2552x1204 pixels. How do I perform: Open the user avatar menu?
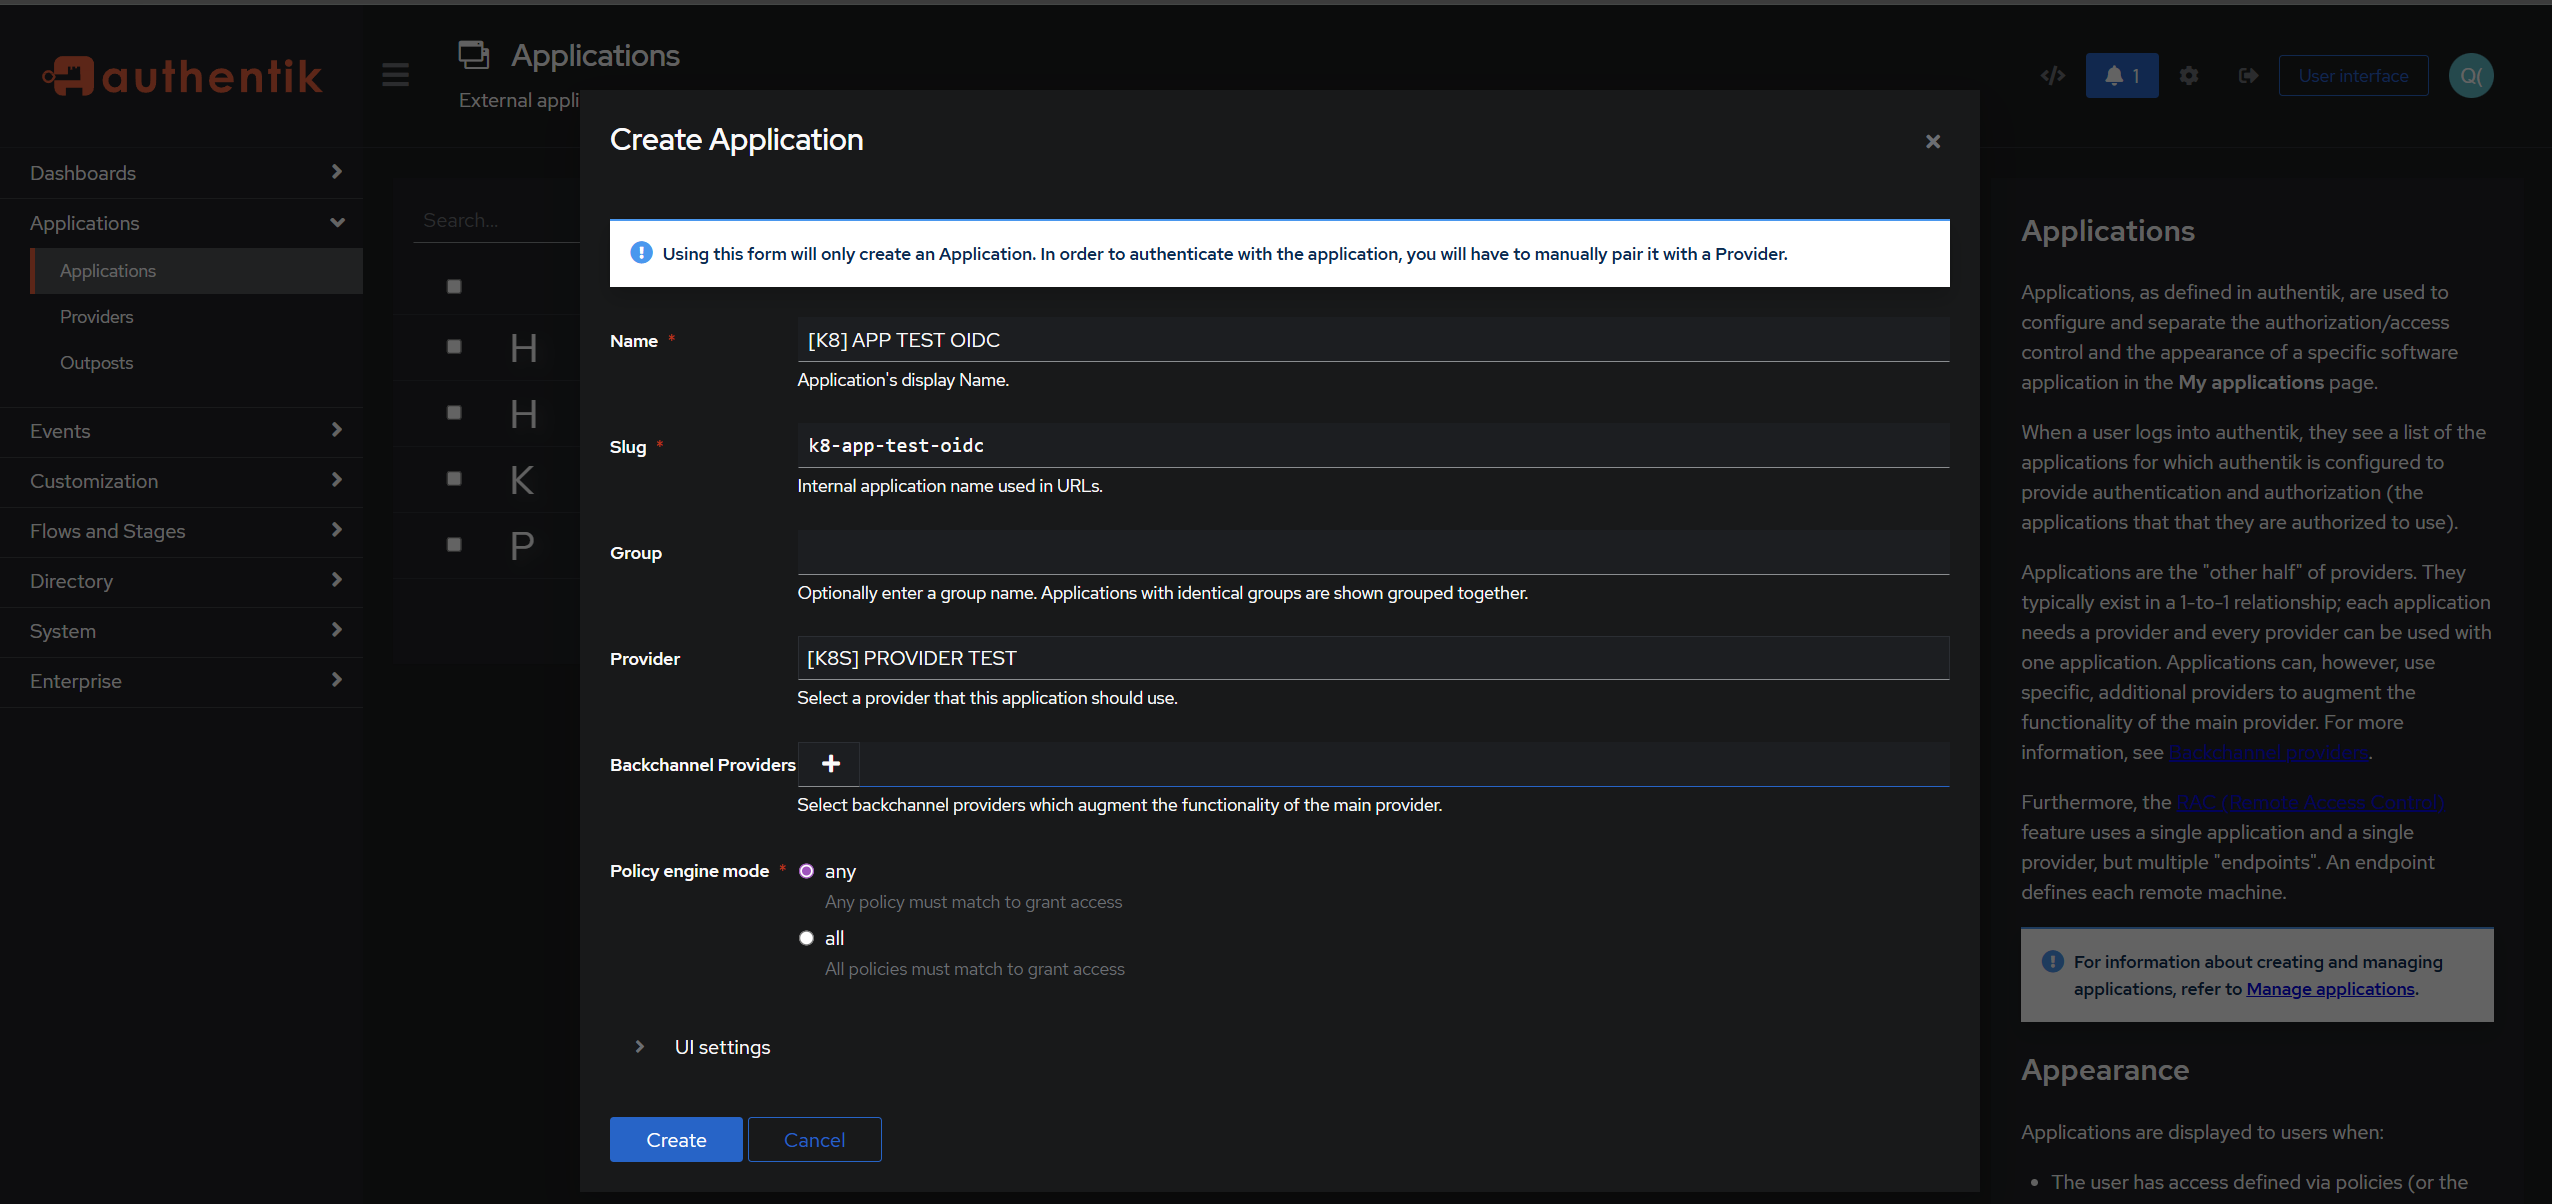pos(2471,76)
